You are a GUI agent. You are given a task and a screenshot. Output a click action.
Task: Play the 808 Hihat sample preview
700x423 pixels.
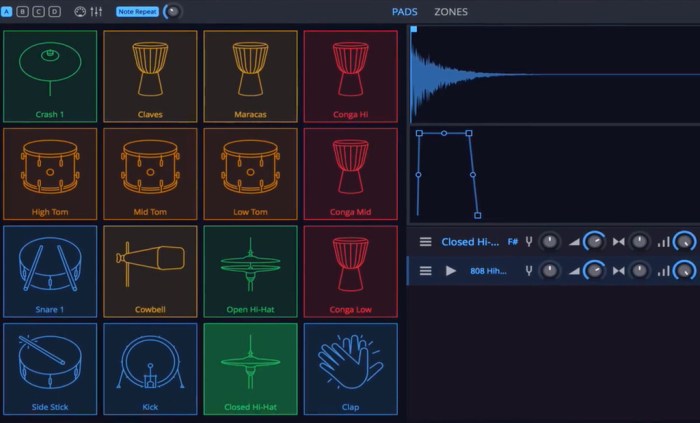pyautogui.click(x=451, y=271)
